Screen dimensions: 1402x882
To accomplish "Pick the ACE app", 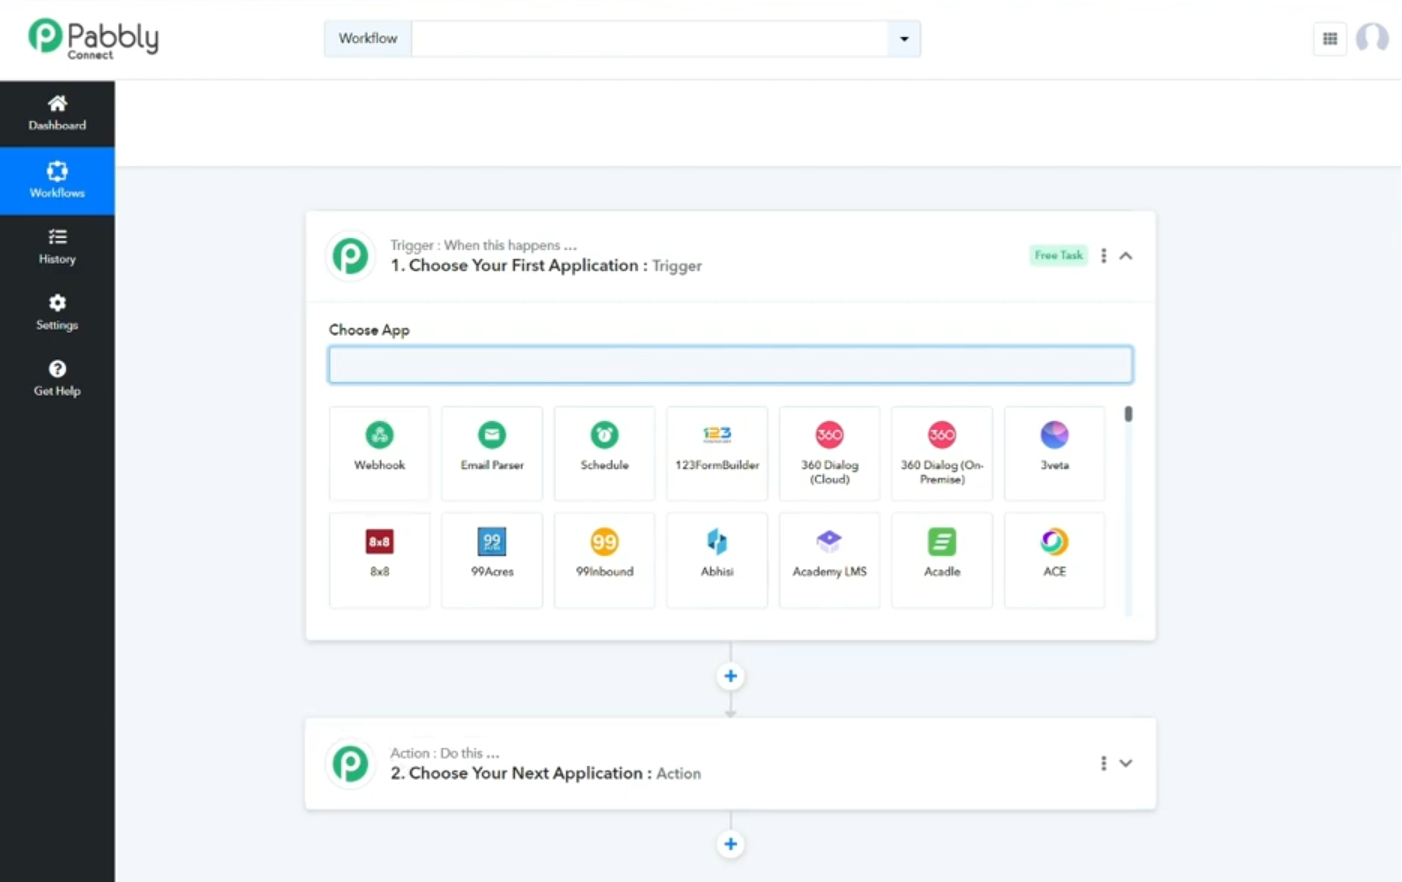I will [x=1054, y=560].
